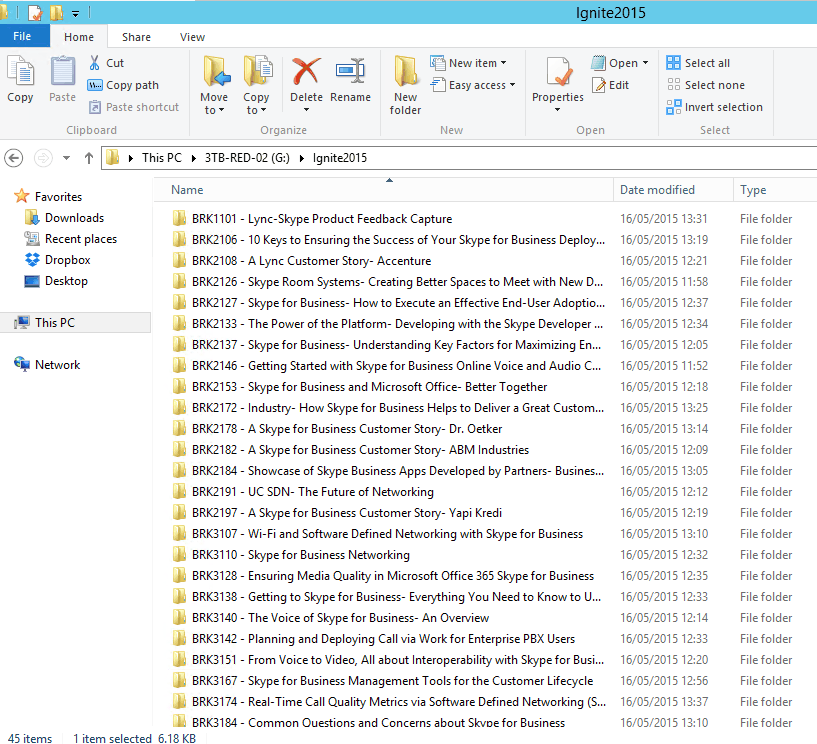Open the File menu
This screenshot has height=744, width=817.
22,37
